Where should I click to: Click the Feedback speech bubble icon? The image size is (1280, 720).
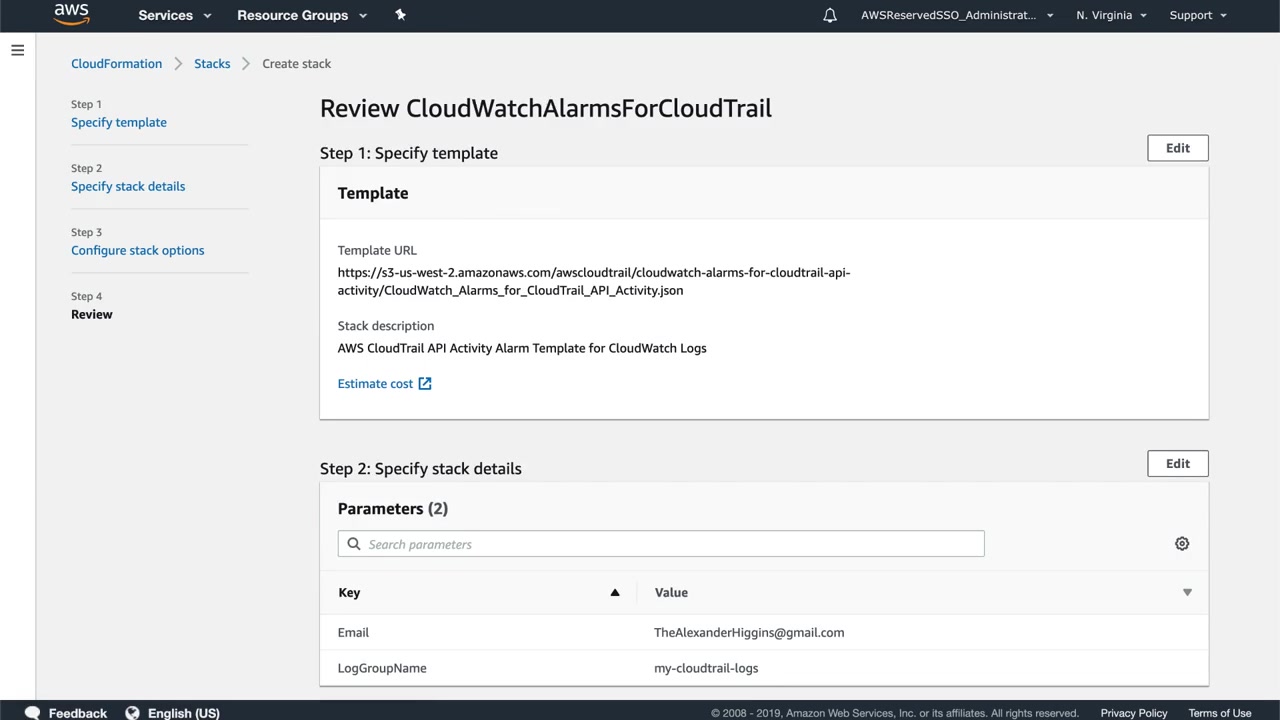(x=32, y=713)
